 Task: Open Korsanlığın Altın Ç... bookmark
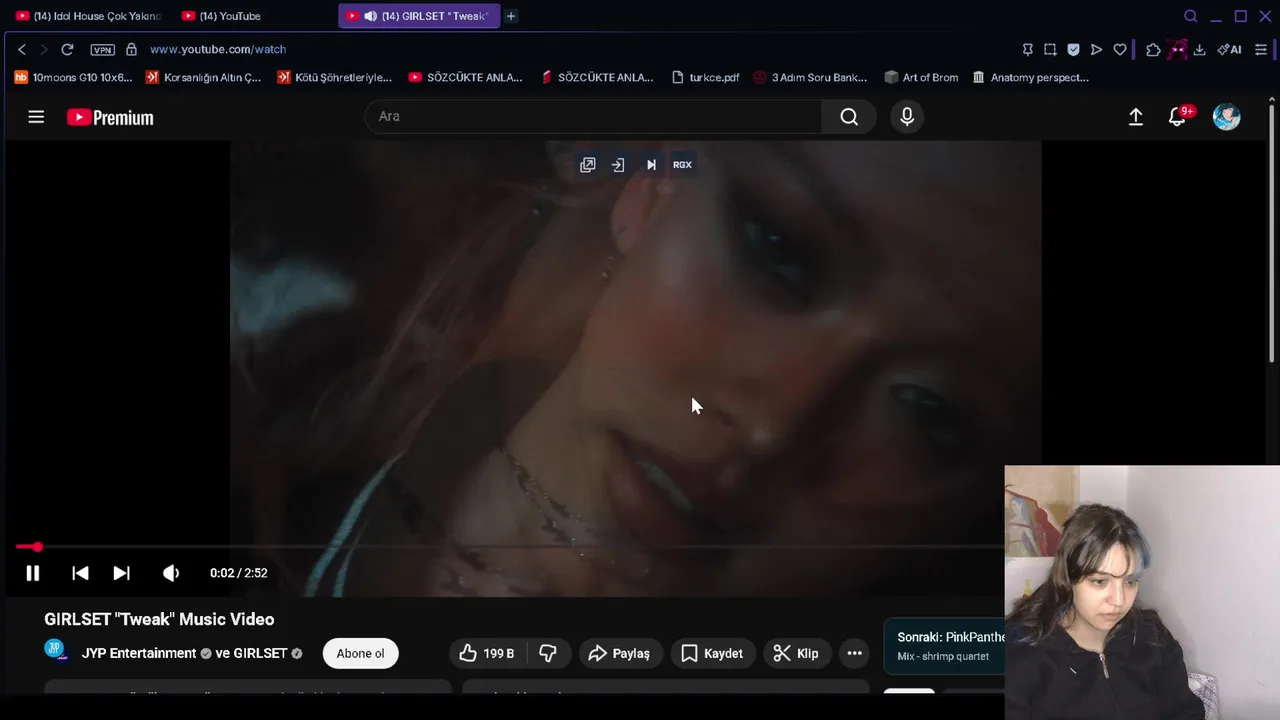(x=203, y=77)
